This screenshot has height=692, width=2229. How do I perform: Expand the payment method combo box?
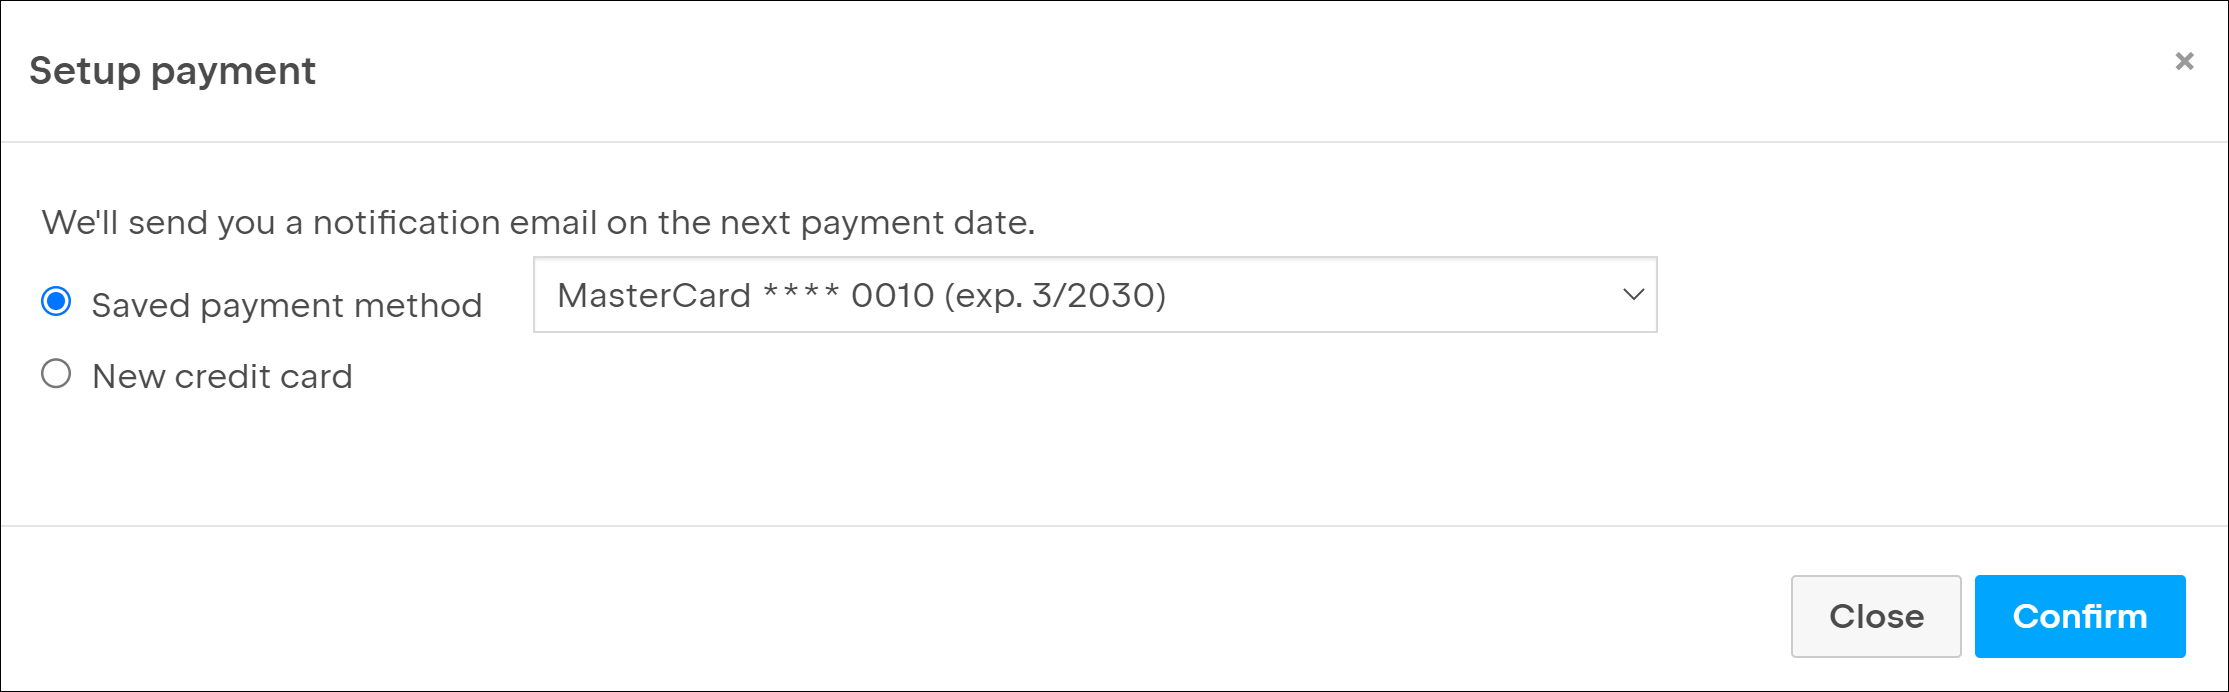click(x=1094, y=295)
